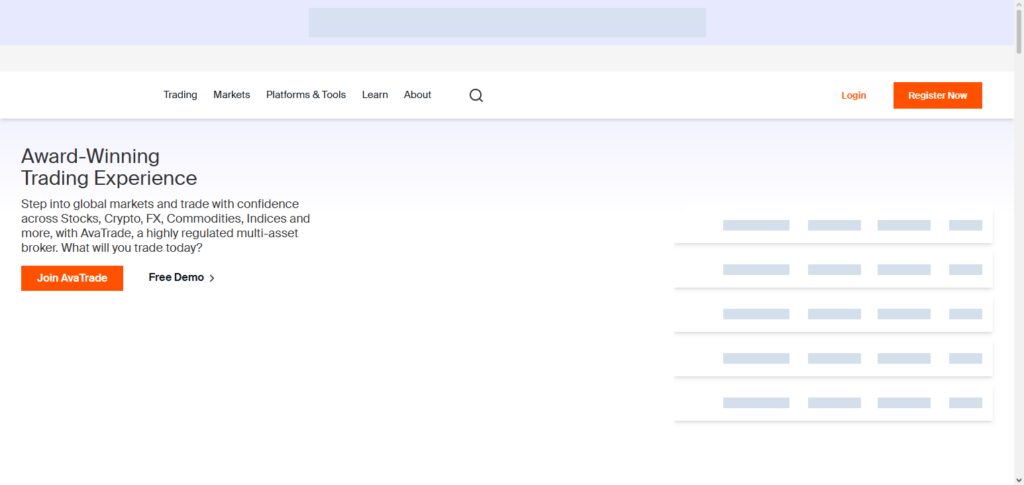Click the page vertical scrollbar thumb
Image resolution: width=1024 pixels, height=485 pixels.
coord(1019,31)
